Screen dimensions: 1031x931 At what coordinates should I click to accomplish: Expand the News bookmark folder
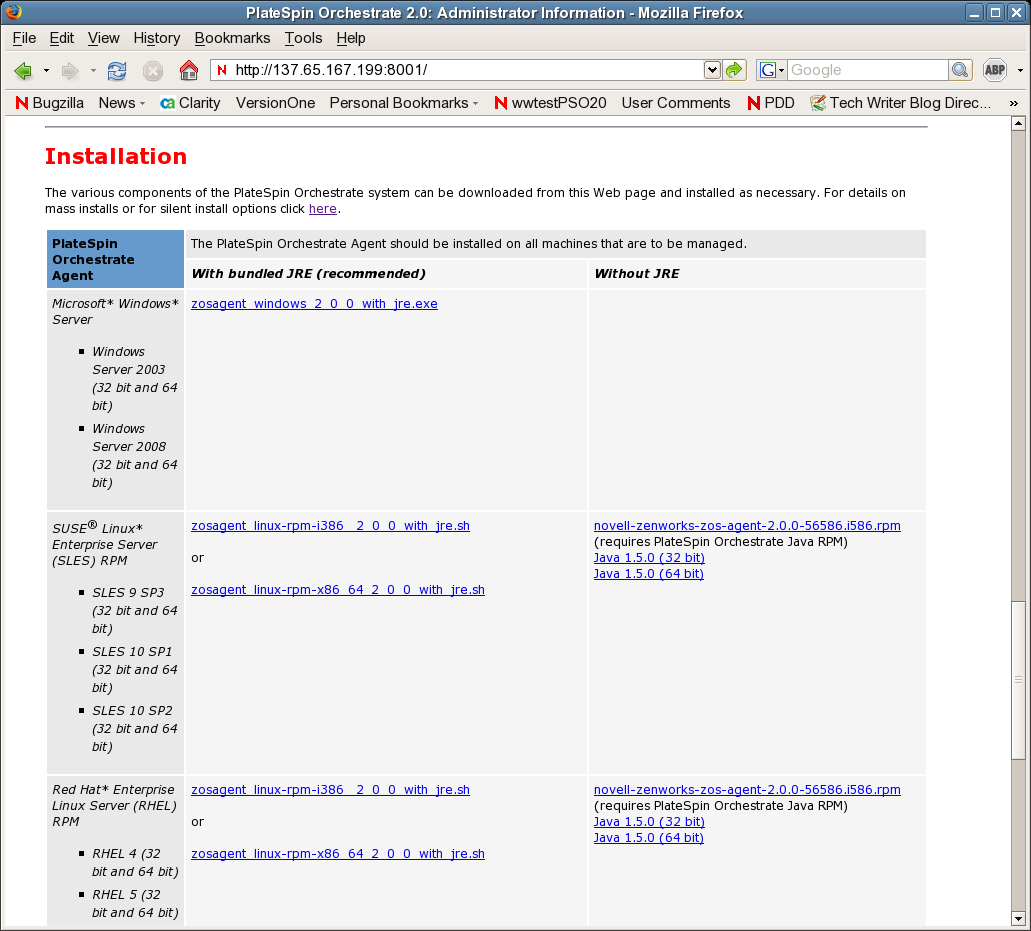click(x=122, y=103)
